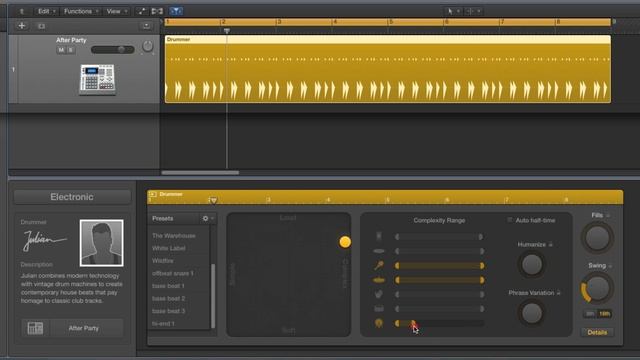Toggle the top percussion instrument icon
The width and height of the screenshot is (640, 360).
(379, 236)
